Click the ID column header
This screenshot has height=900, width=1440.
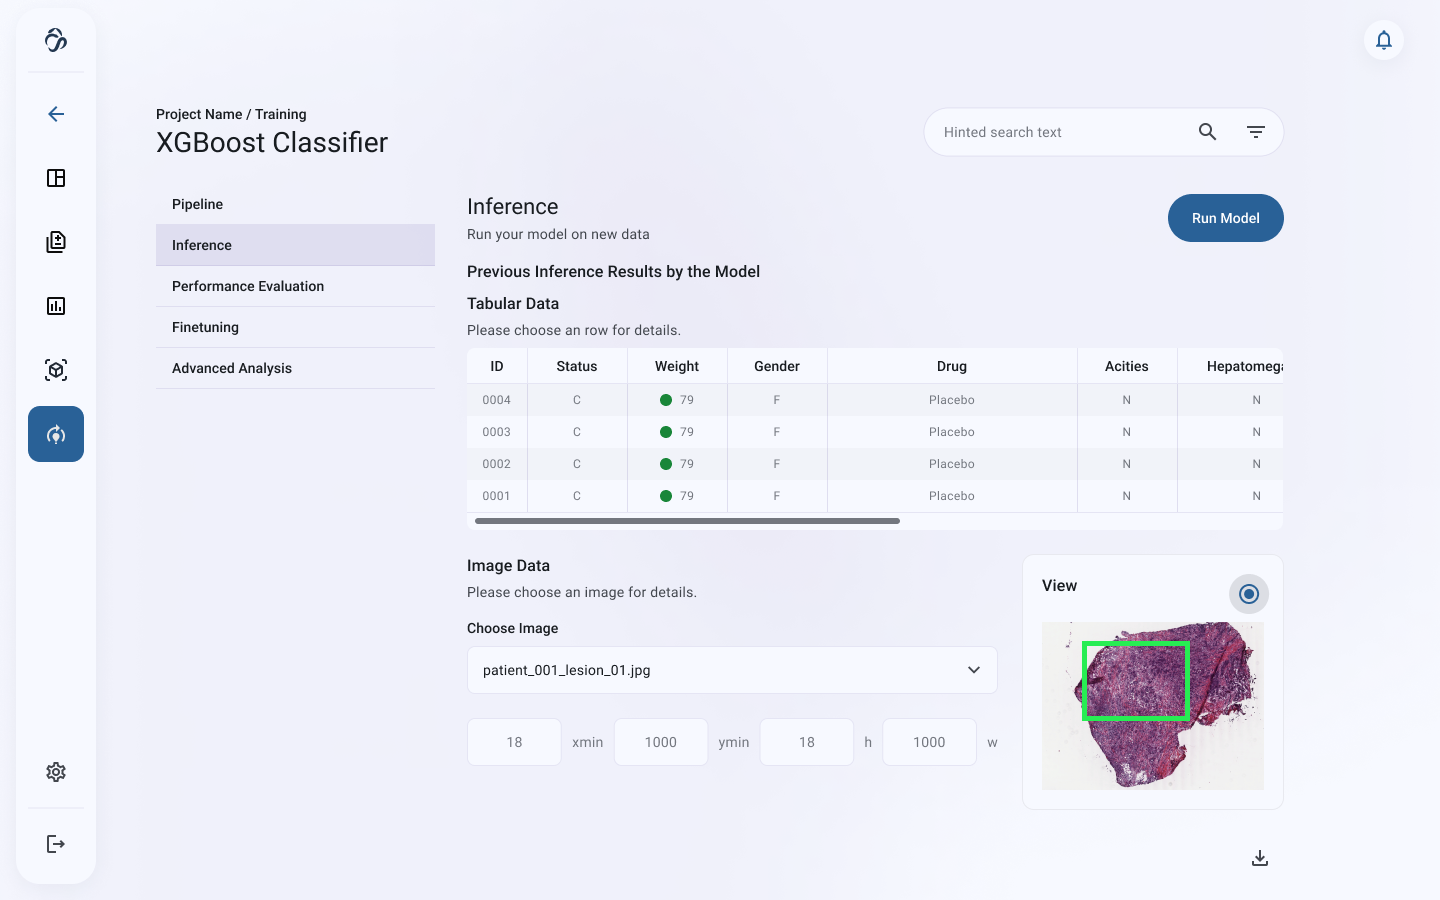[x=497, y=366]
